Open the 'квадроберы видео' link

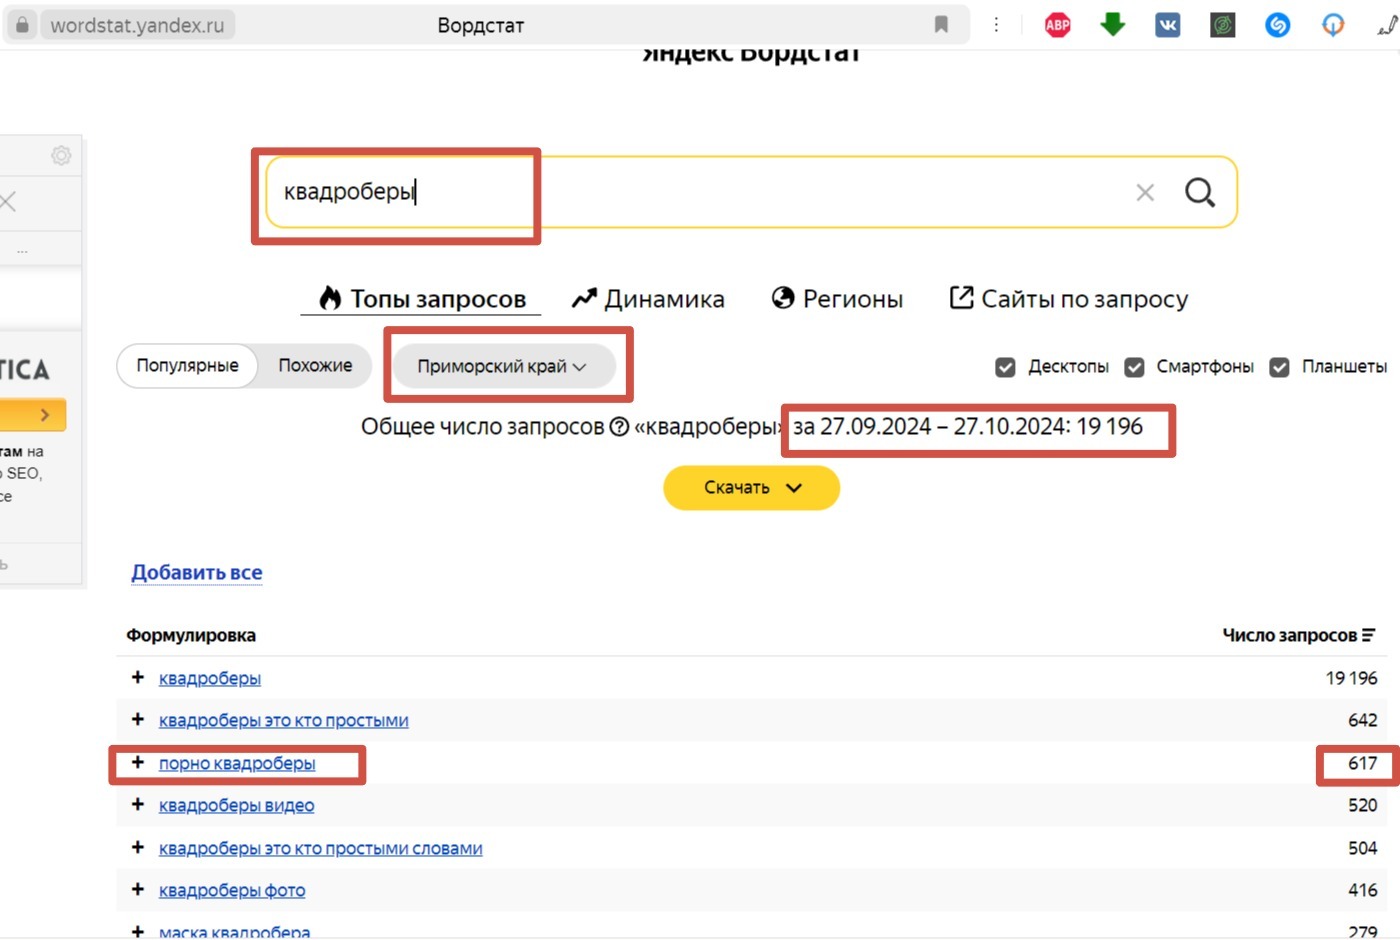coord(236,805)
